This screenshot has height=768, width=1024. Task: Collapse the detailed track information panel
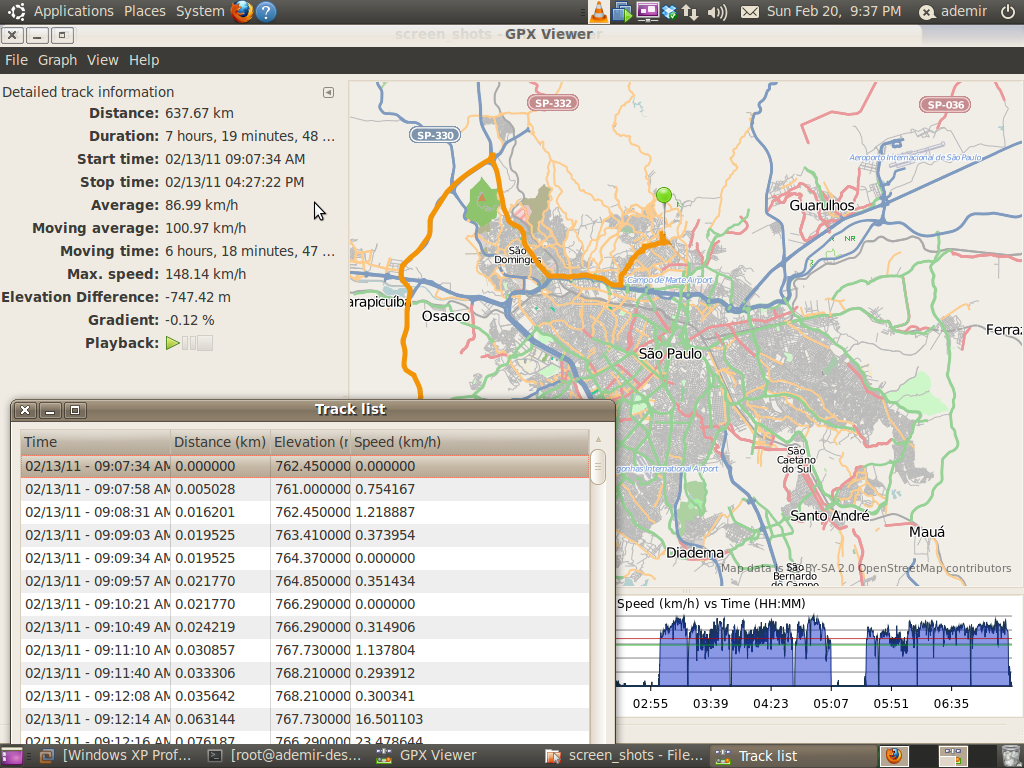328,92
